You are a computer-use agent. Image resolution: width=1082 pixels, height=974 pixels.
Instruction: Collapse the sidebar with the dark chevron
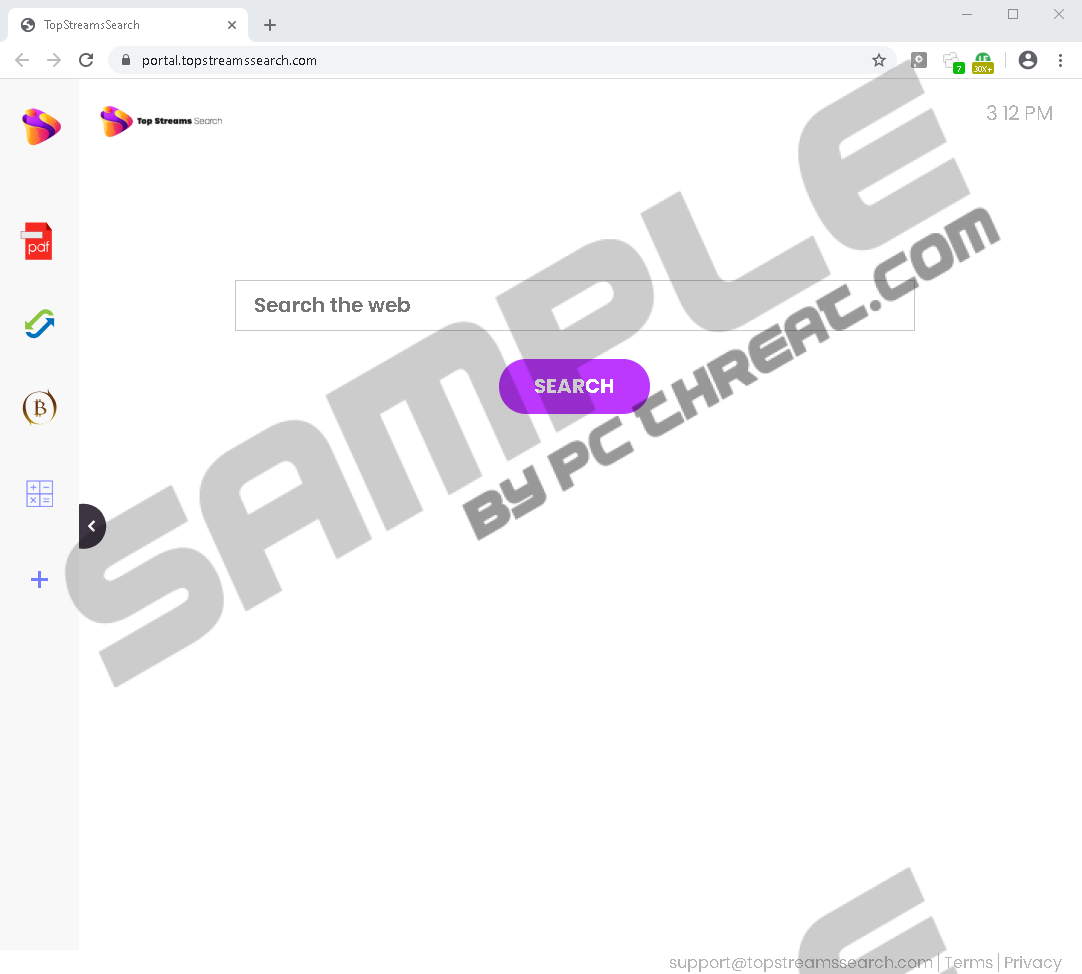91,526
